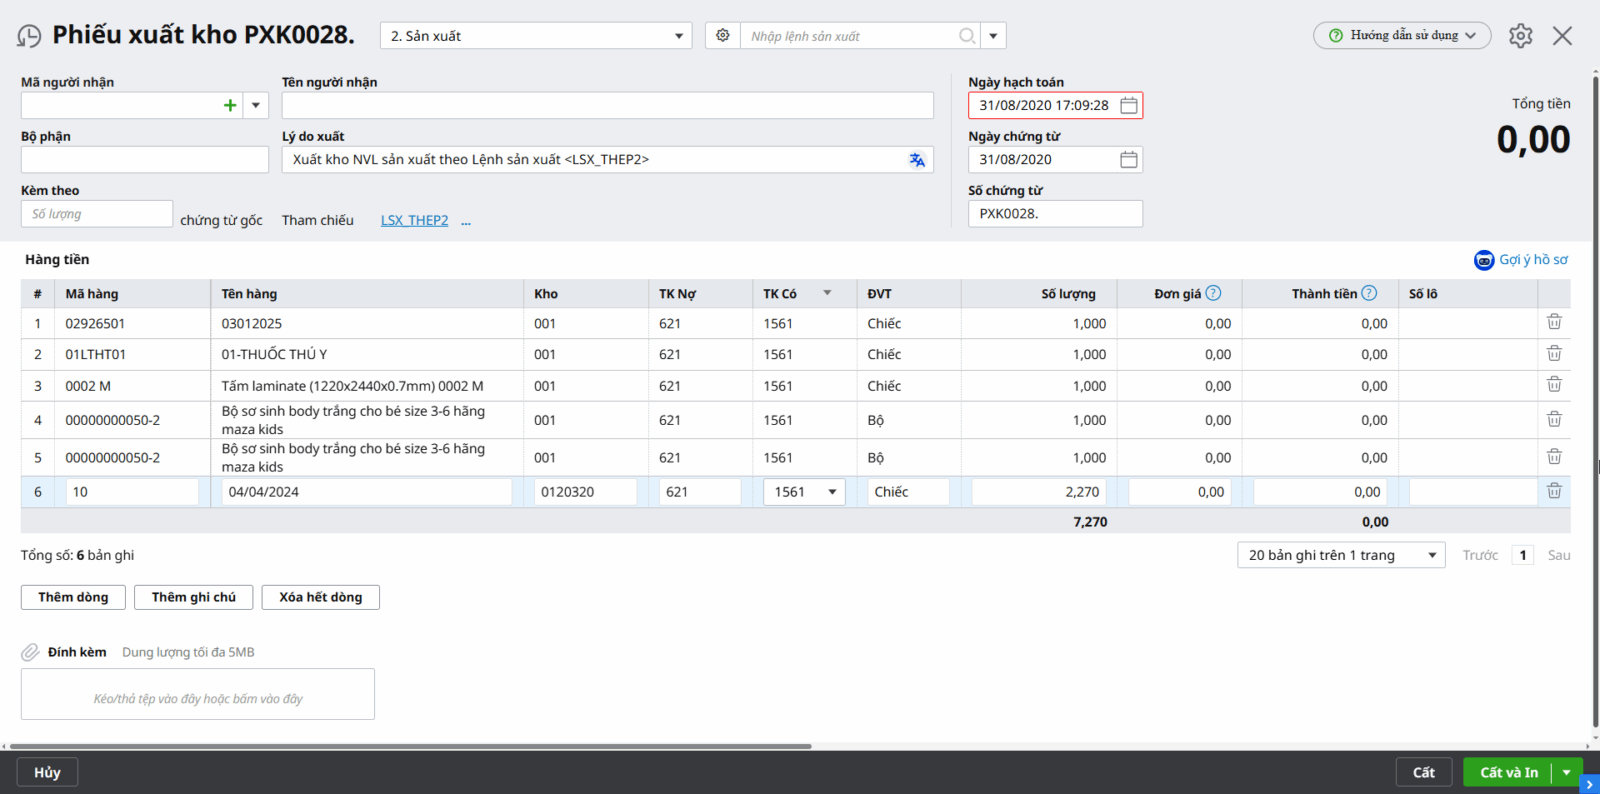The width and height of the screenshot is (1600, 794).
Task: Click help icon next to Đơn giá
Action: point(1213,293)
